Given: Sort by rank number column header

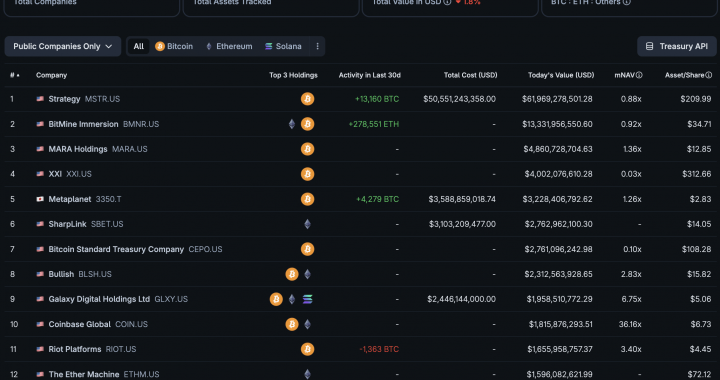Looking at the screenshot, I should coord(15,75).
